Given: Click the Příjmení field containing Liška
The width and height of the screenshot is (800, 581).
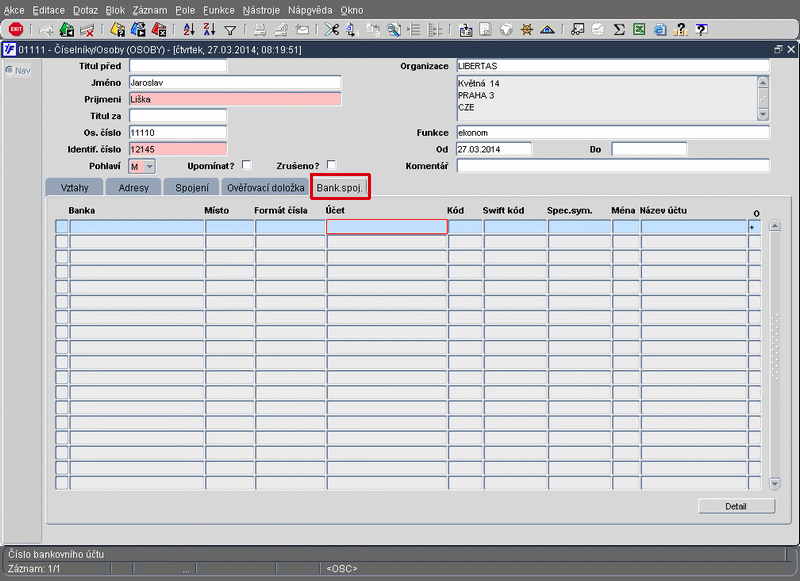Looking at the screenshot, I should click(x=235, y=99).
